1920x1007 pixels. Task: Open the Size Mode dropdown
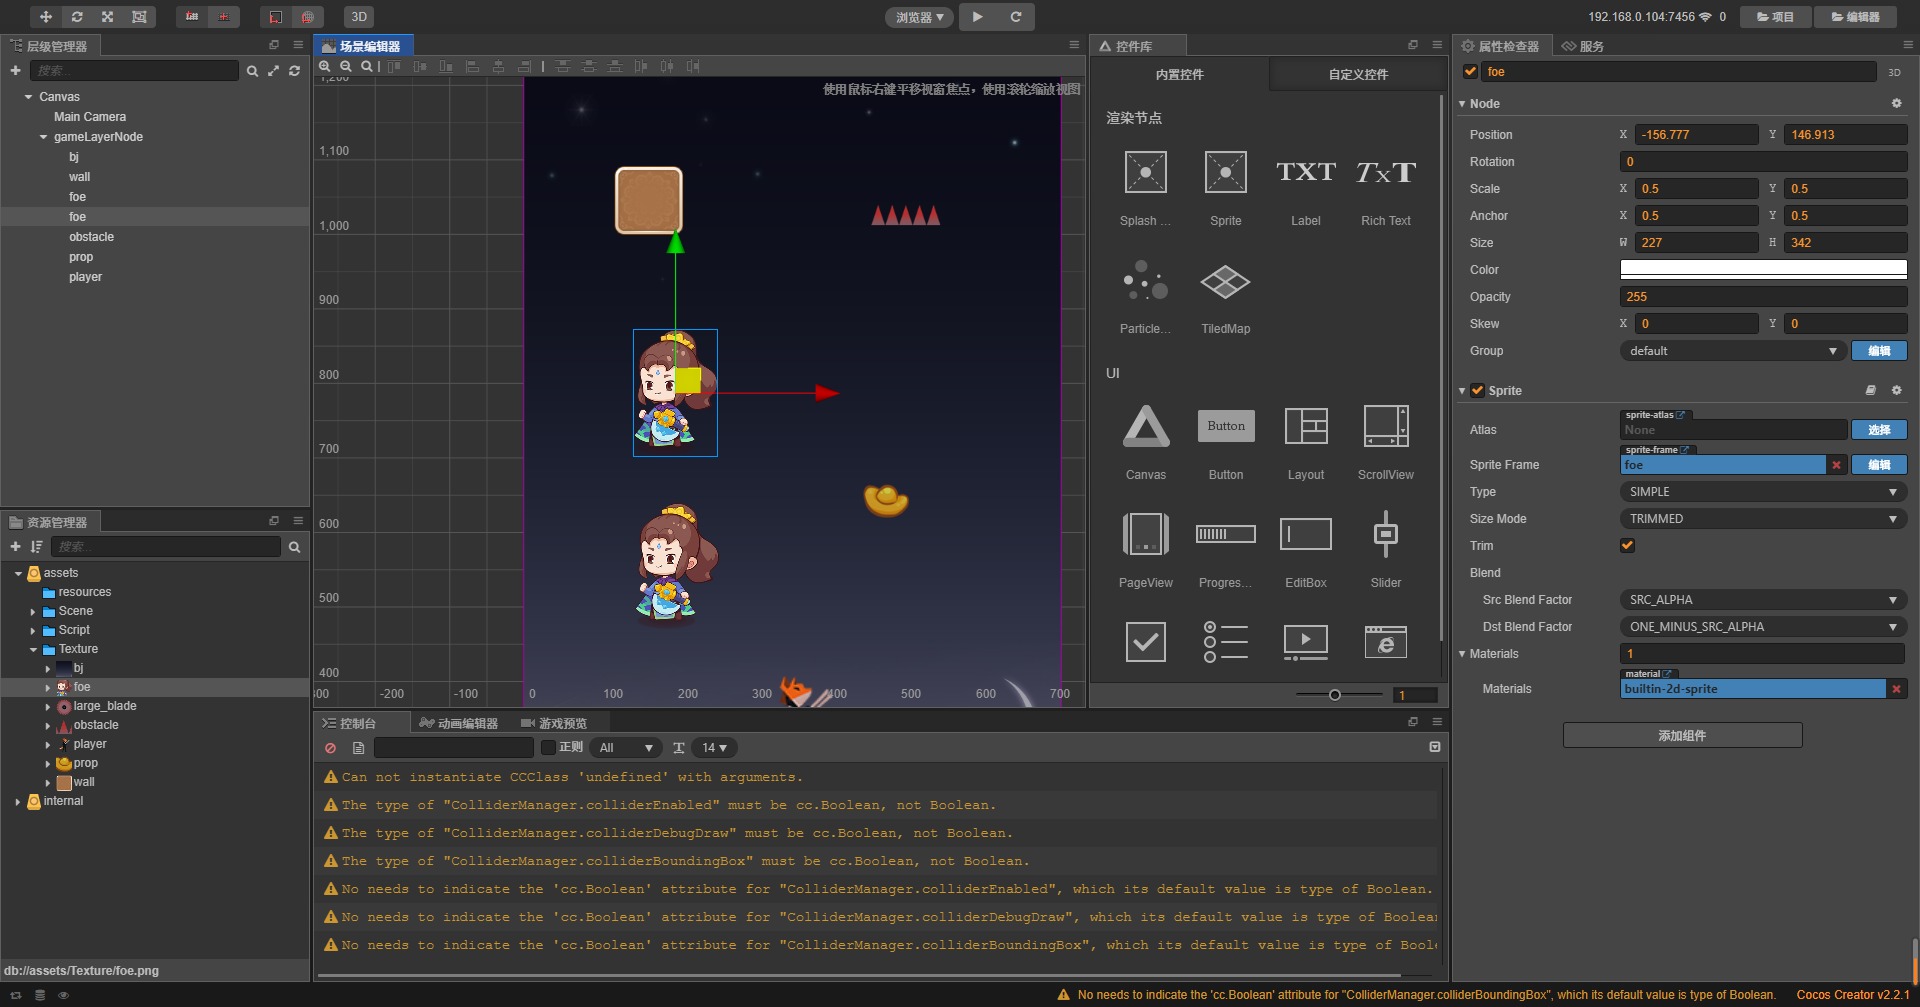click(x=1763, y=519)
